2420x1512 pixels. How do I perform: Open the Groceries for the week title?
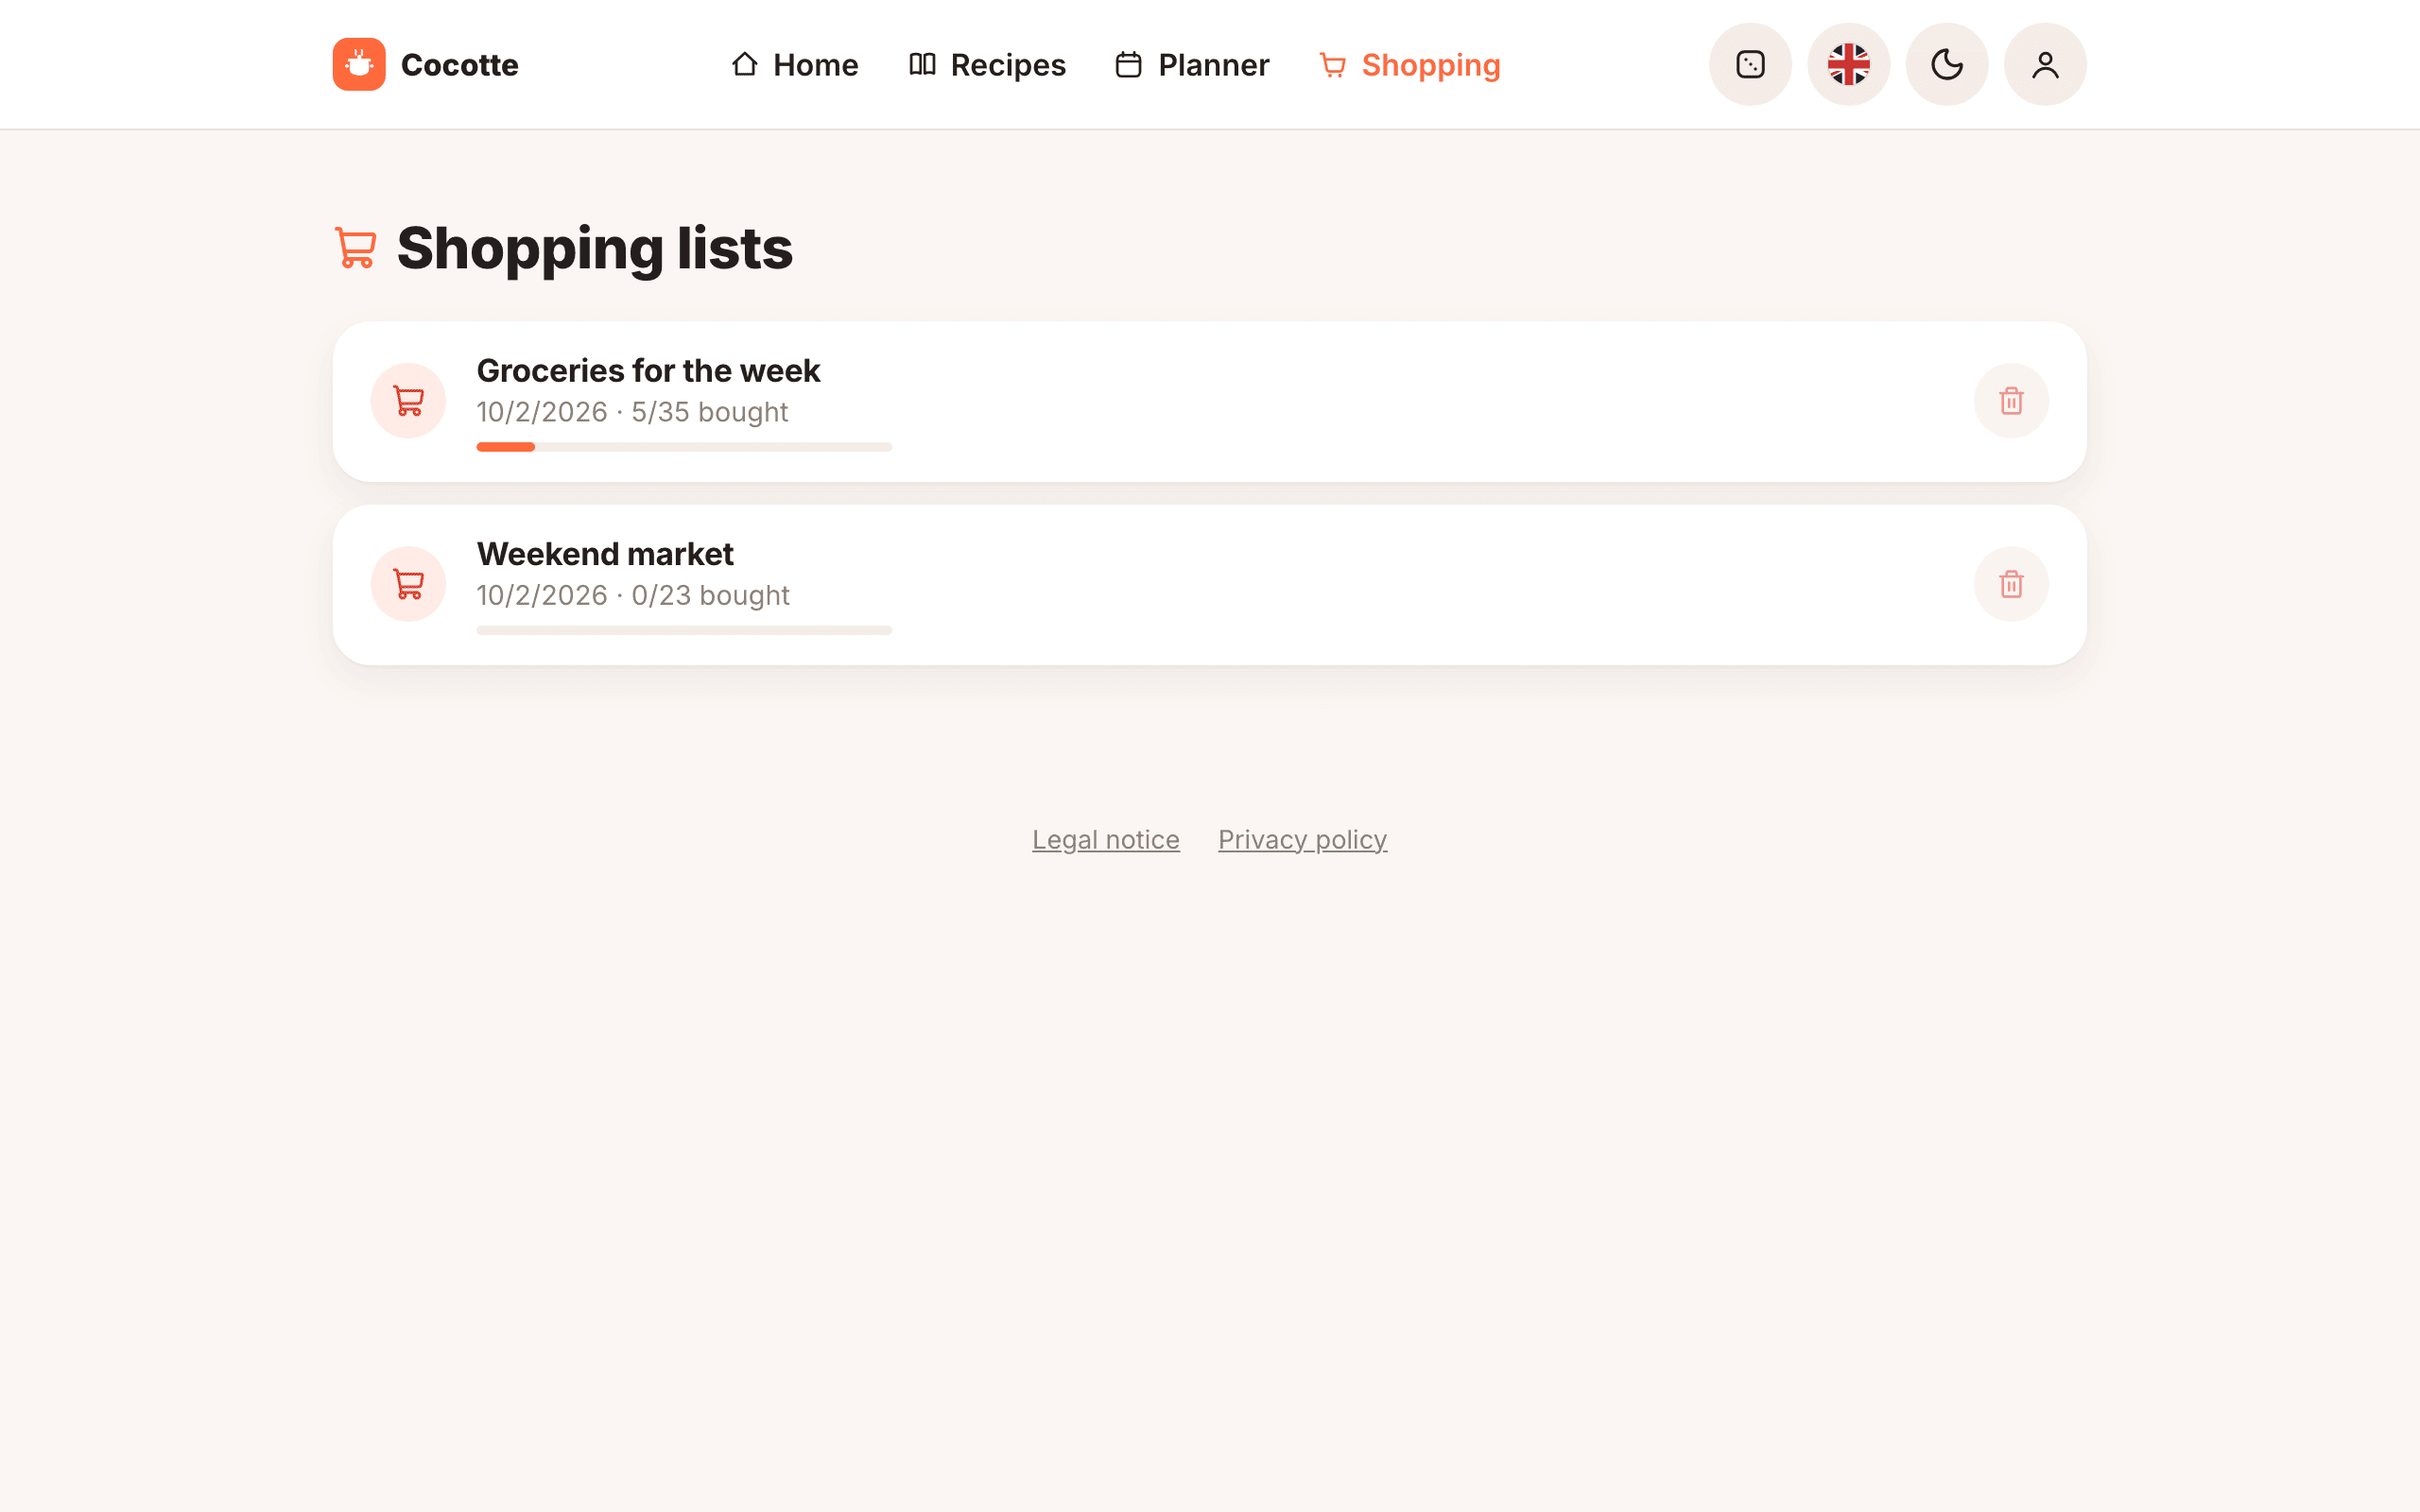point(648,371)
